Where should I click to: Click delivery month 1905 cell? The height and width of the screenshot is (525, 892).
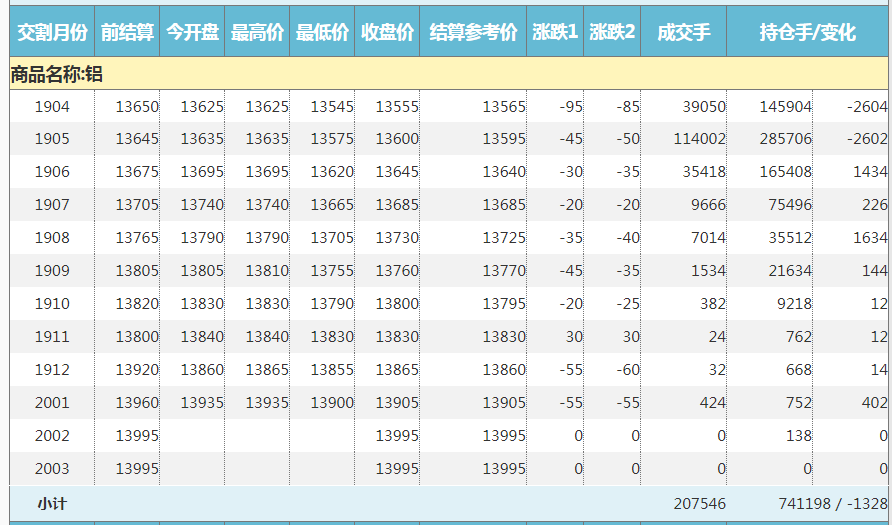point(52,139)
